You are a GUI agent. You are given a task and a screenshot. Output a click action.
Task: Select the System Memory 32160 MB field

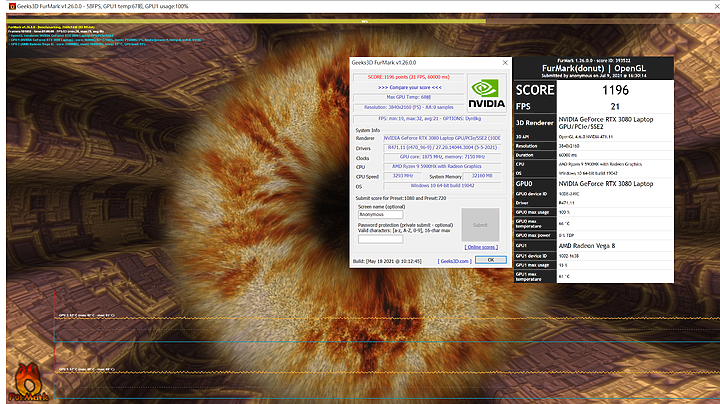[482, 176]
